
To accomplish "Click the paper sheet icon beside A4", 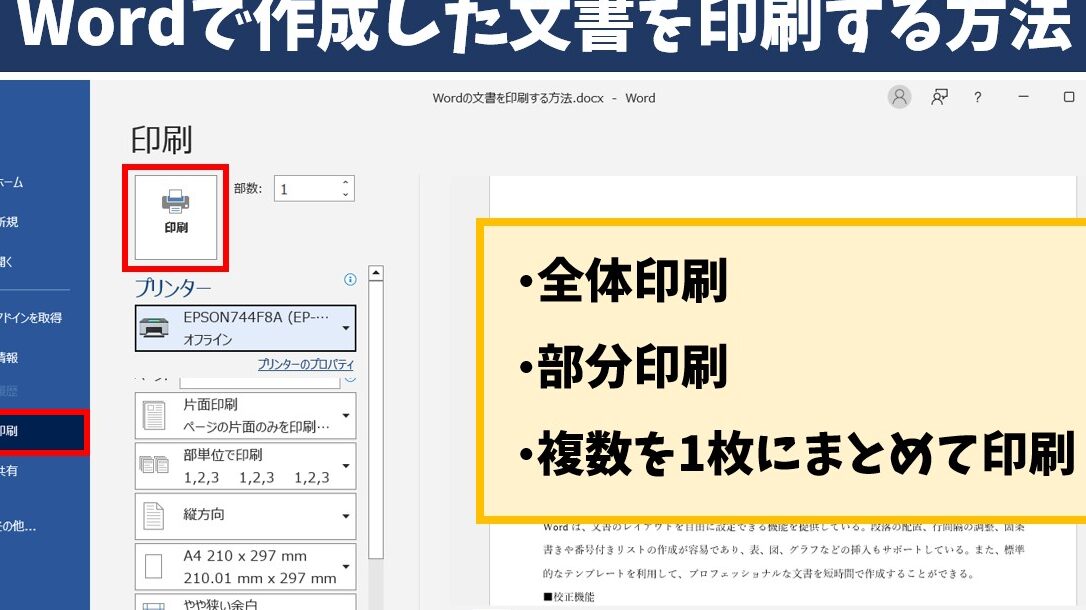I will click(x=153, y=566).
